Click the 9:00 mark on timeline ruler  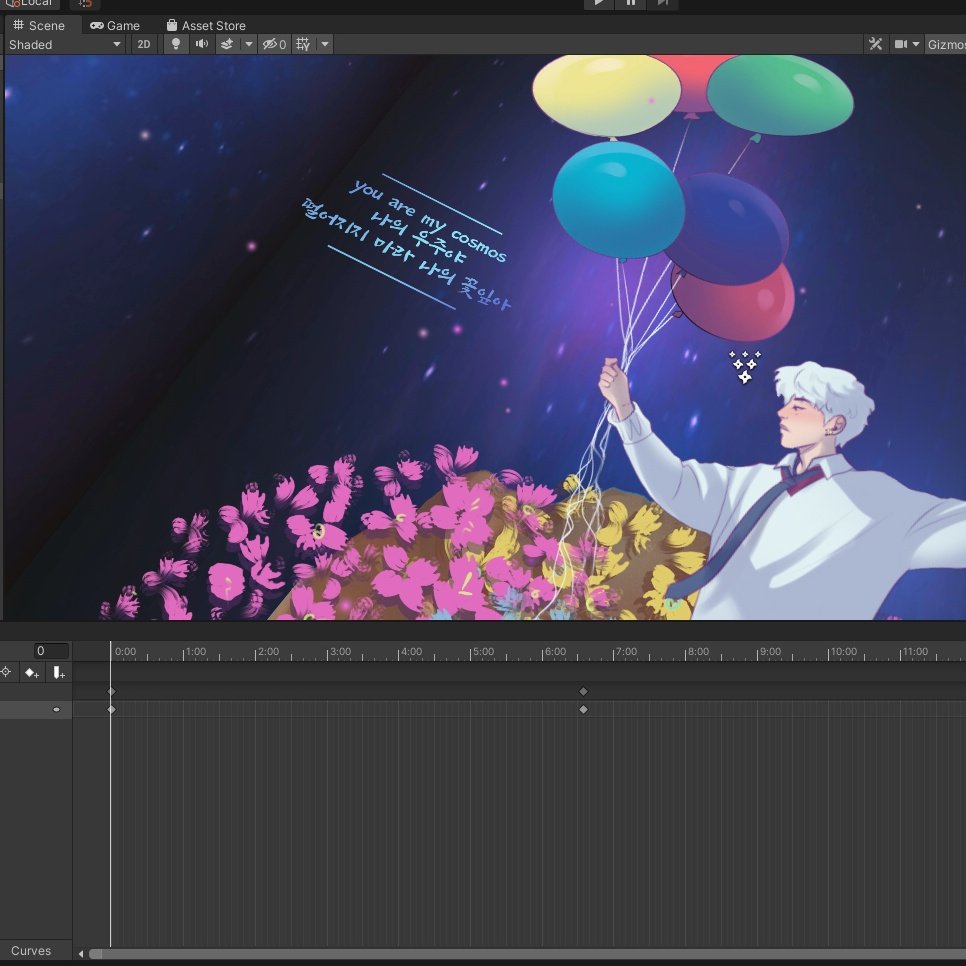(x=768, y=652)
